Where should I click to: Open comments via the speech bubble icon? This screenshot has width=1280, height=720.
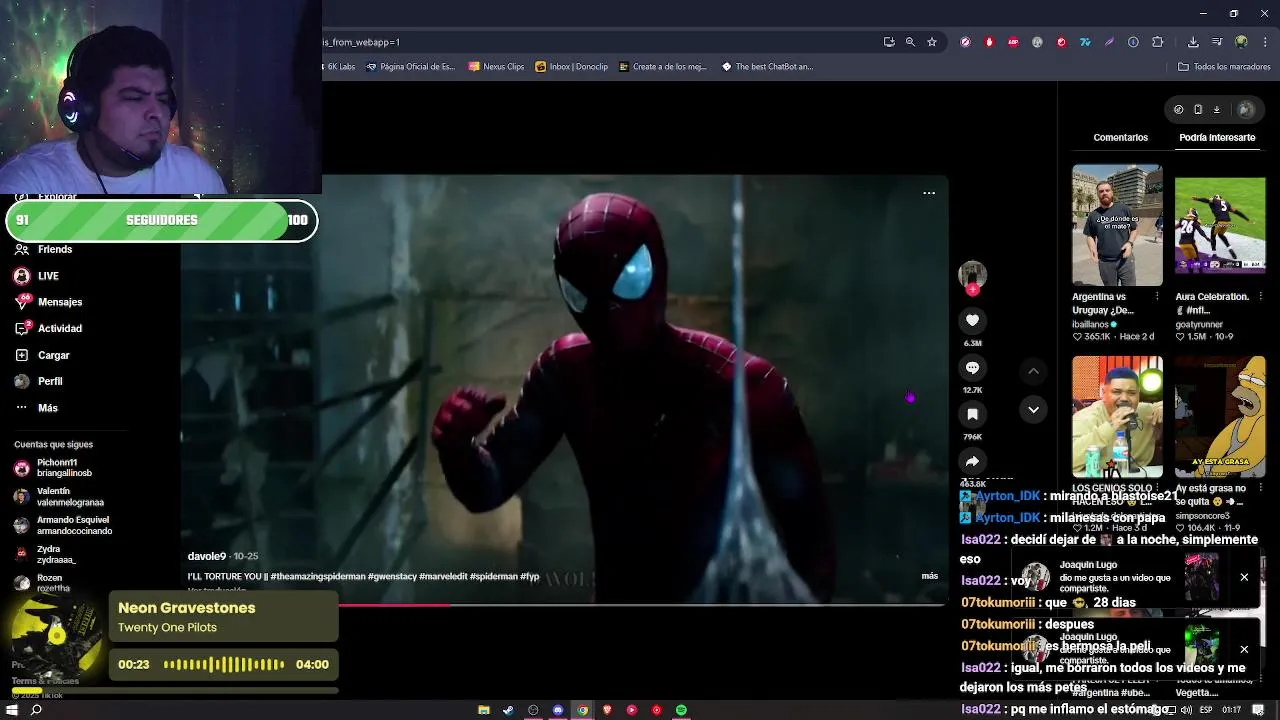point(972,367)
